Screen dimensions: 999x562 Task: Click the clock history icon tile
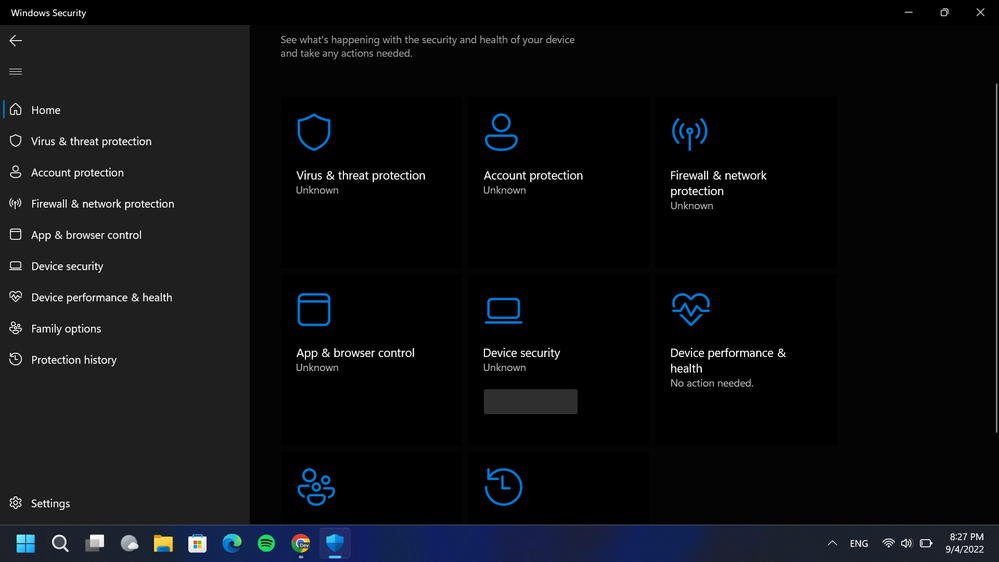[503, 486]
